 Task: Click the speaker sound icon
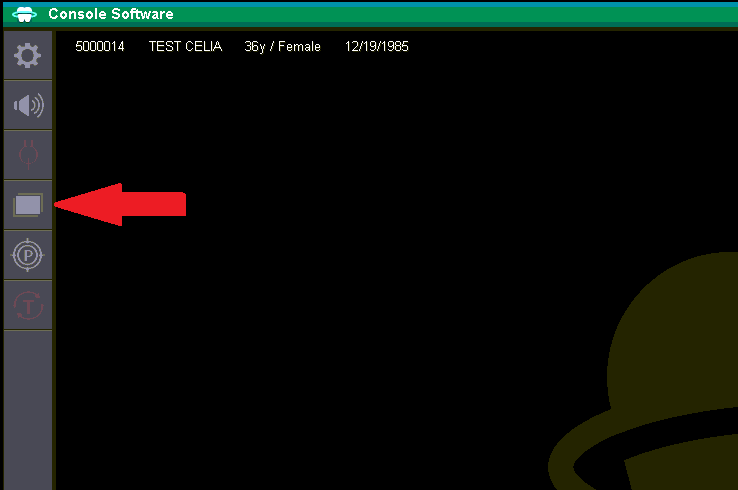tap(28, 105)
